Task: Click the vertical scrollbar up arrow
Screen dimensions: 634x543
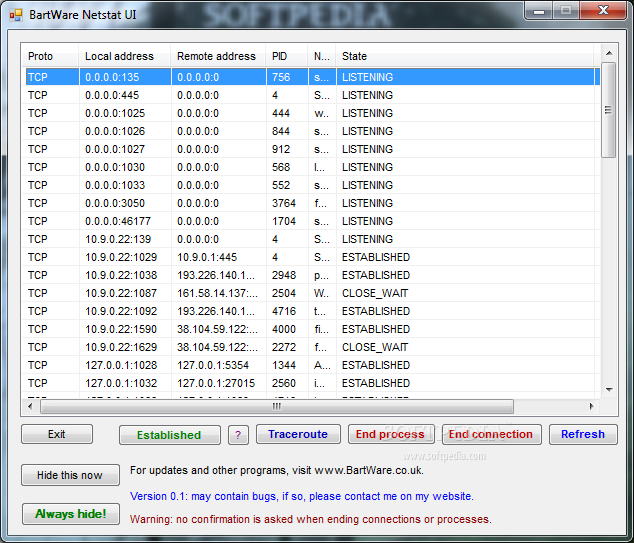Action: click(x=609, y=53)
